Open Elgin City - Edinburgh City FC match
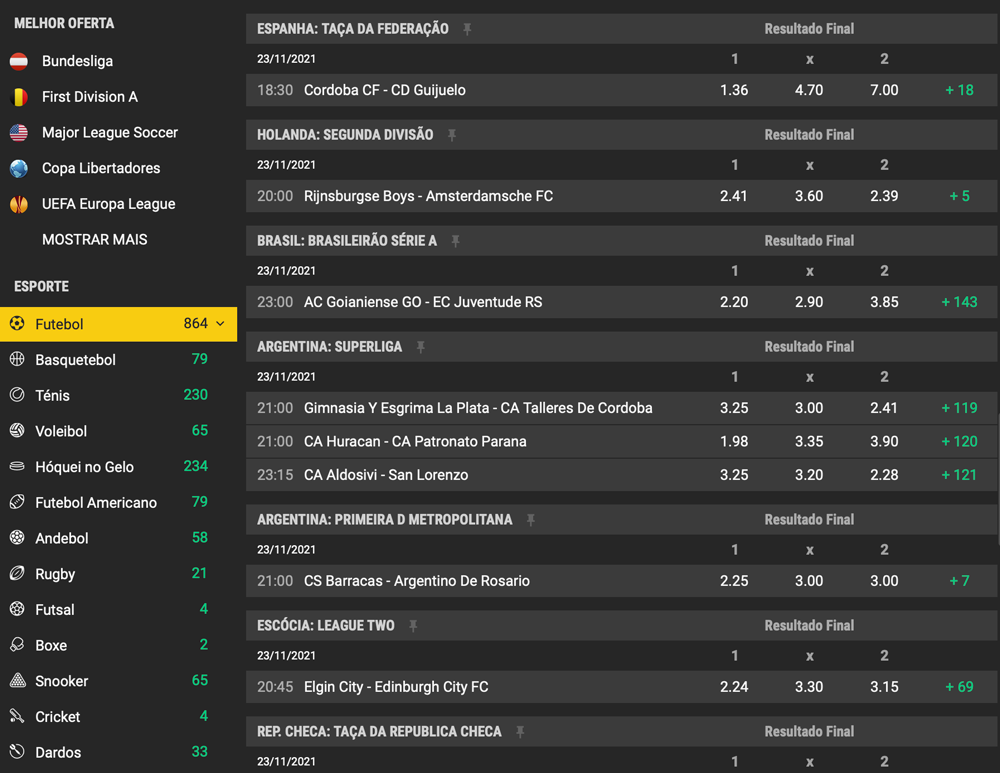The width and height of the screenshot is (1000, 773). tap(396, 687)
